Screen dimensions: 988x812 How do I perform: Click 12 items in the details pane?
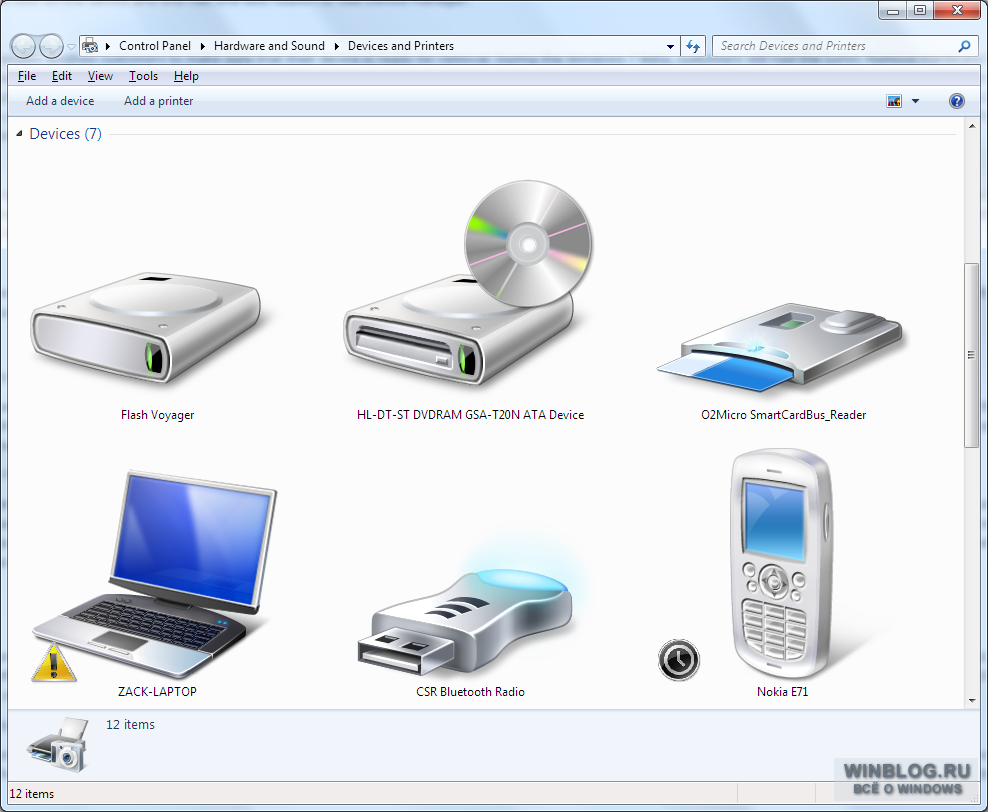pyautogui.click(x=130, y=724)
